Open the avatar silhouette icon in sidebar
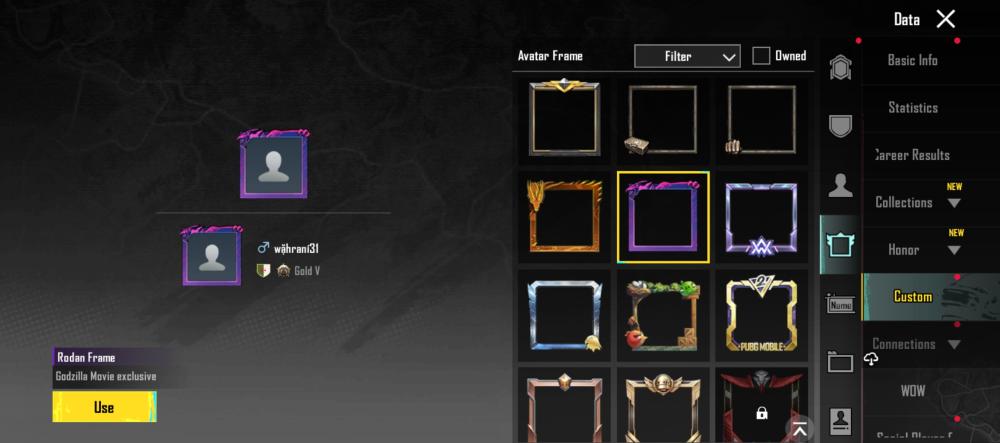This screenshot has width=1000, height=443. [840, 185]
